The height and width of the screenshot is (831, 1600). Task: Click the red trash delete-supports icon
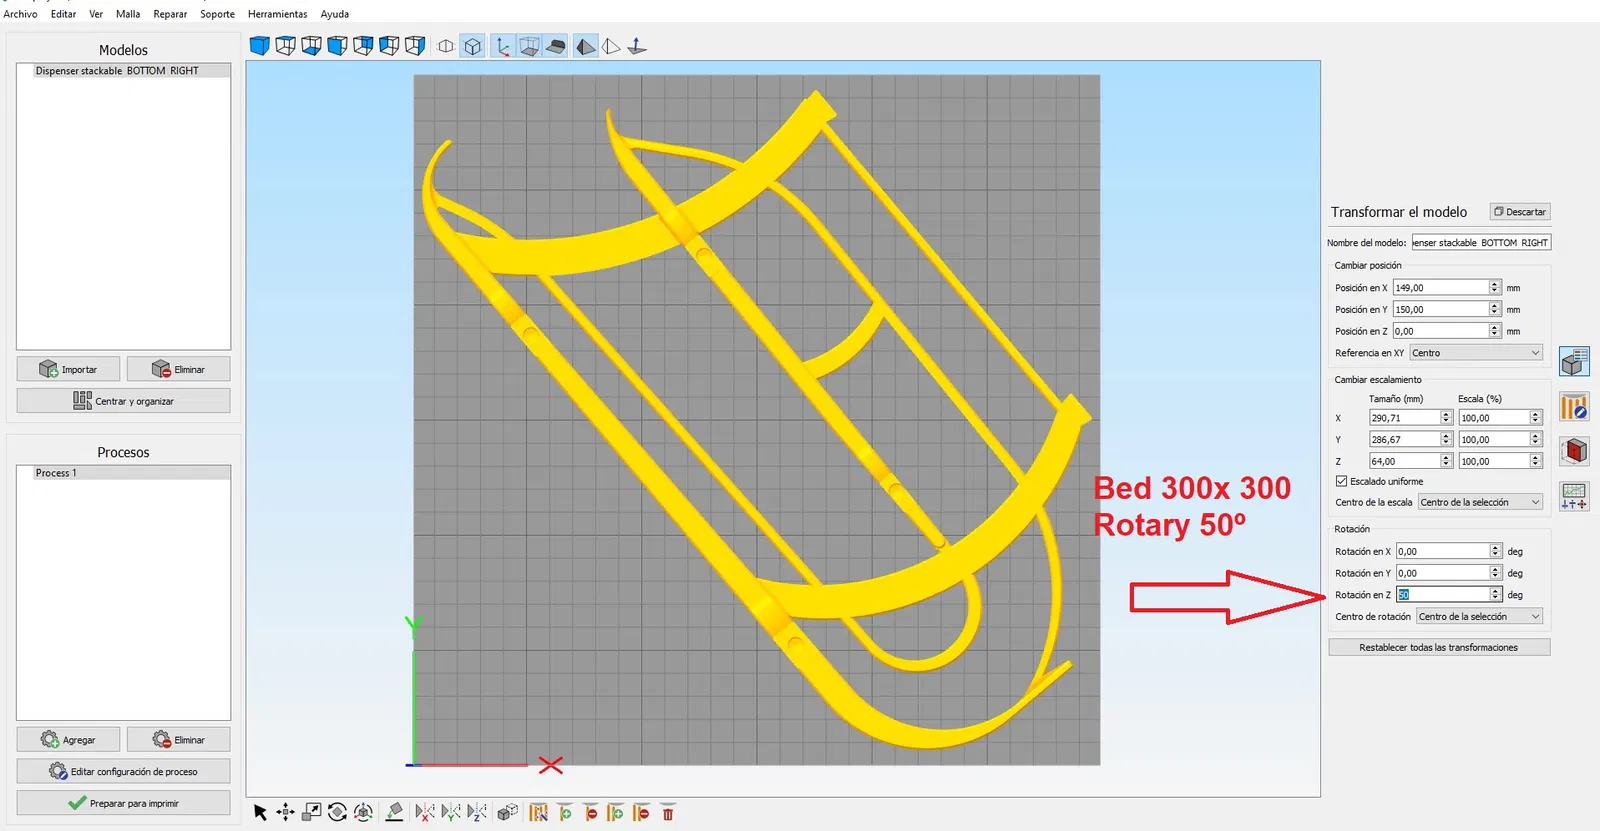[x=668, y=812]
